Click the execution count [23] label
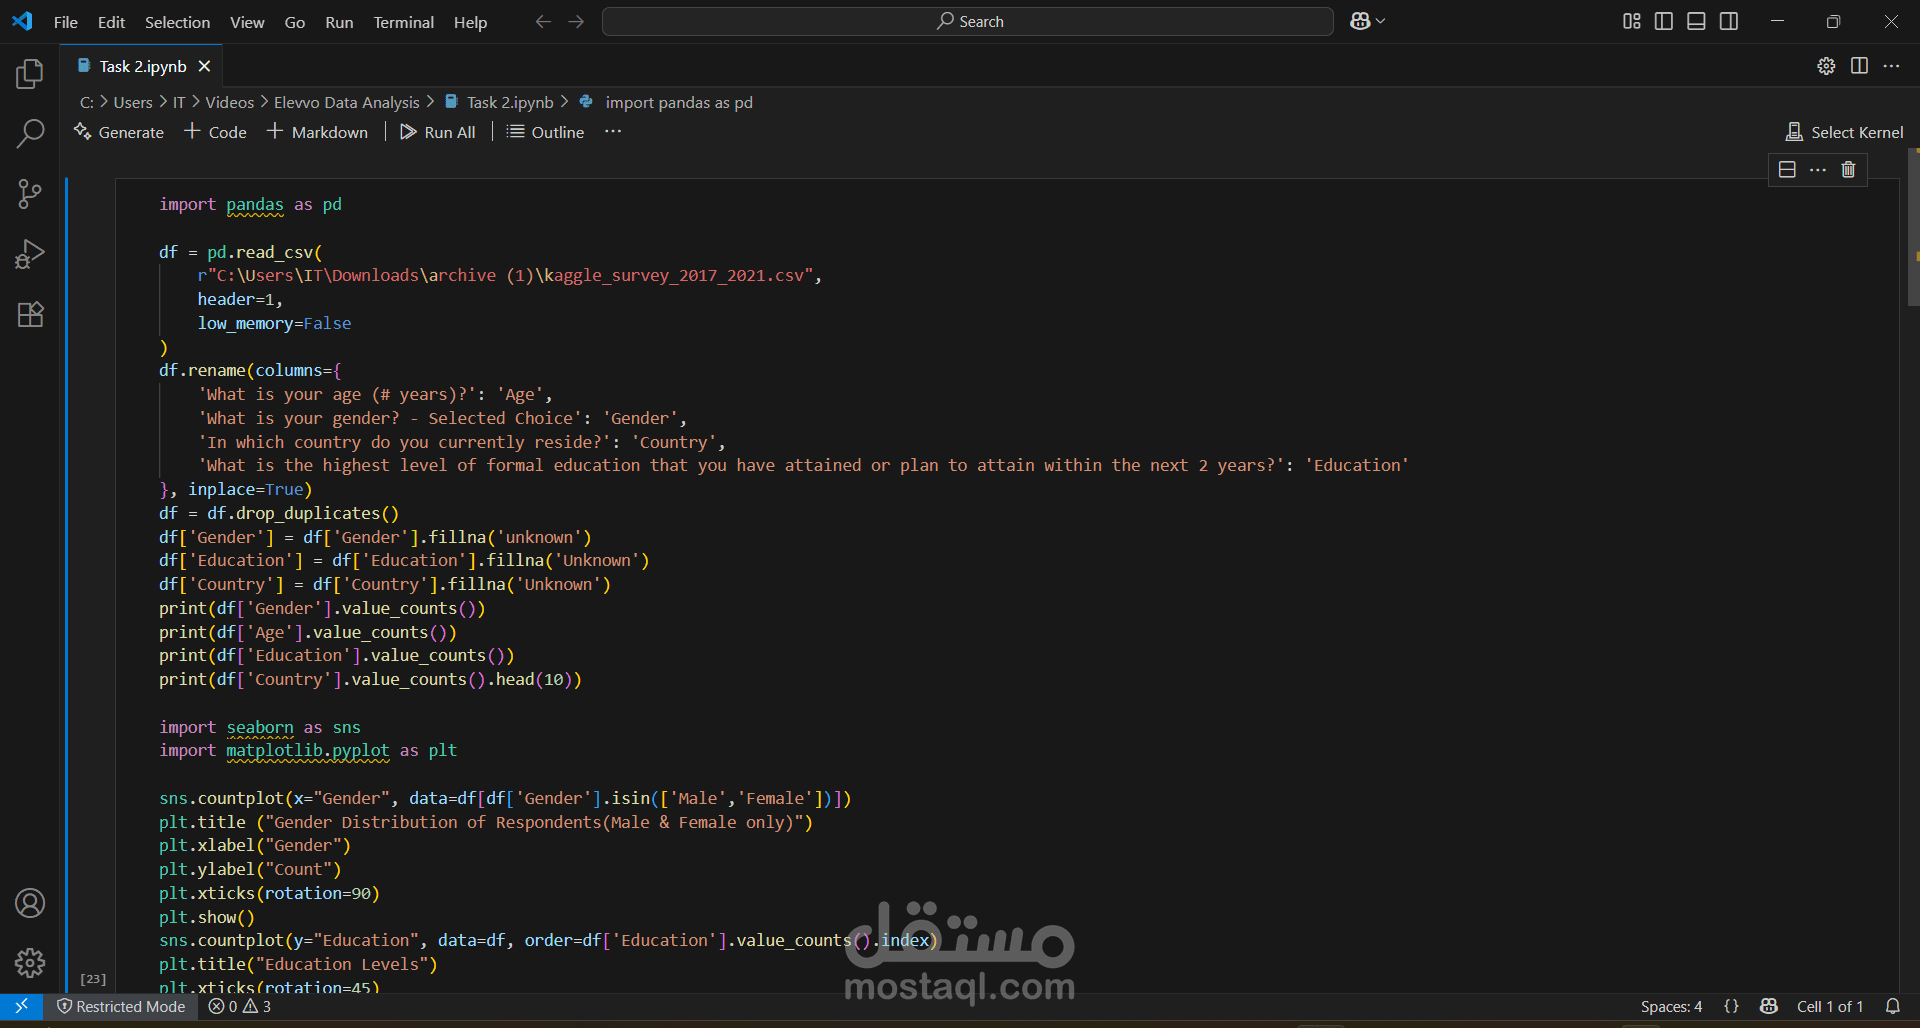 93,979
